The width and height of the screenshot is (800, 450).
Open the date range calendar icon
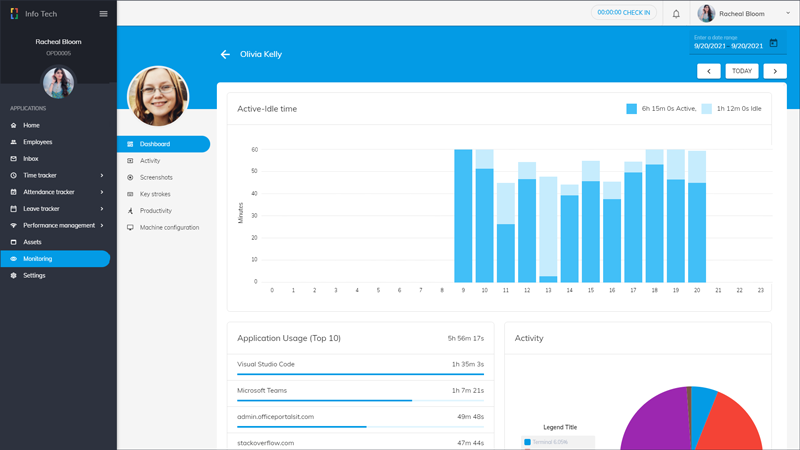pos(773,43)
